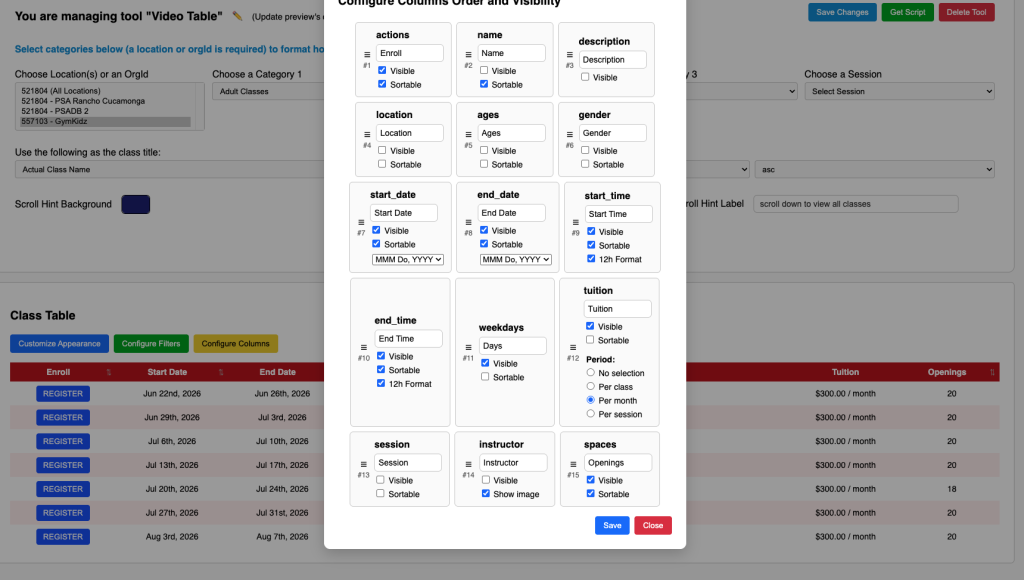This screenshot has width=1024, height=580.
Task: Click the drag handle for actions column
Action: [x=367, y=54]
